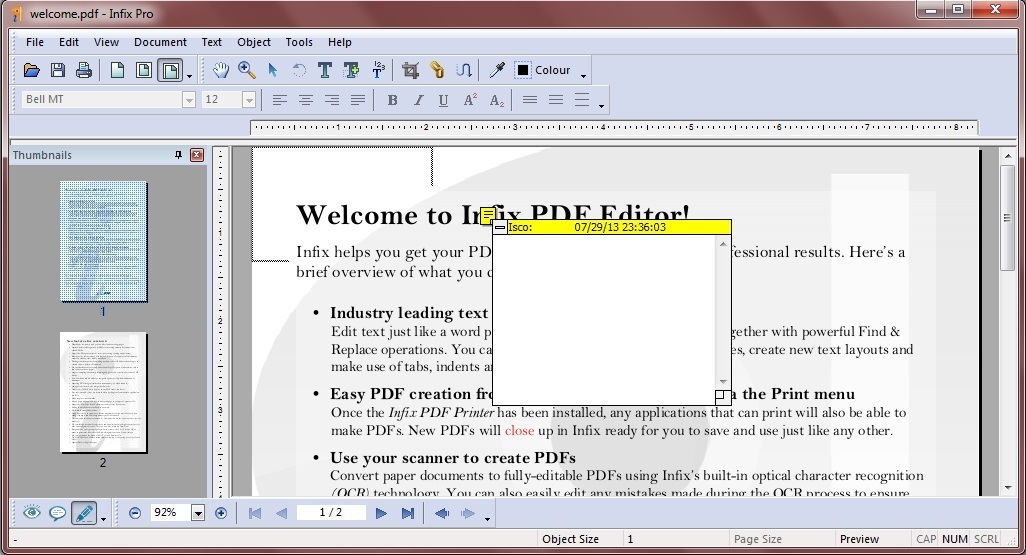Viewport: 1026px width, 555px height.
Task: Expand the Colour toolbar options arrow
Action: point(584,76)
